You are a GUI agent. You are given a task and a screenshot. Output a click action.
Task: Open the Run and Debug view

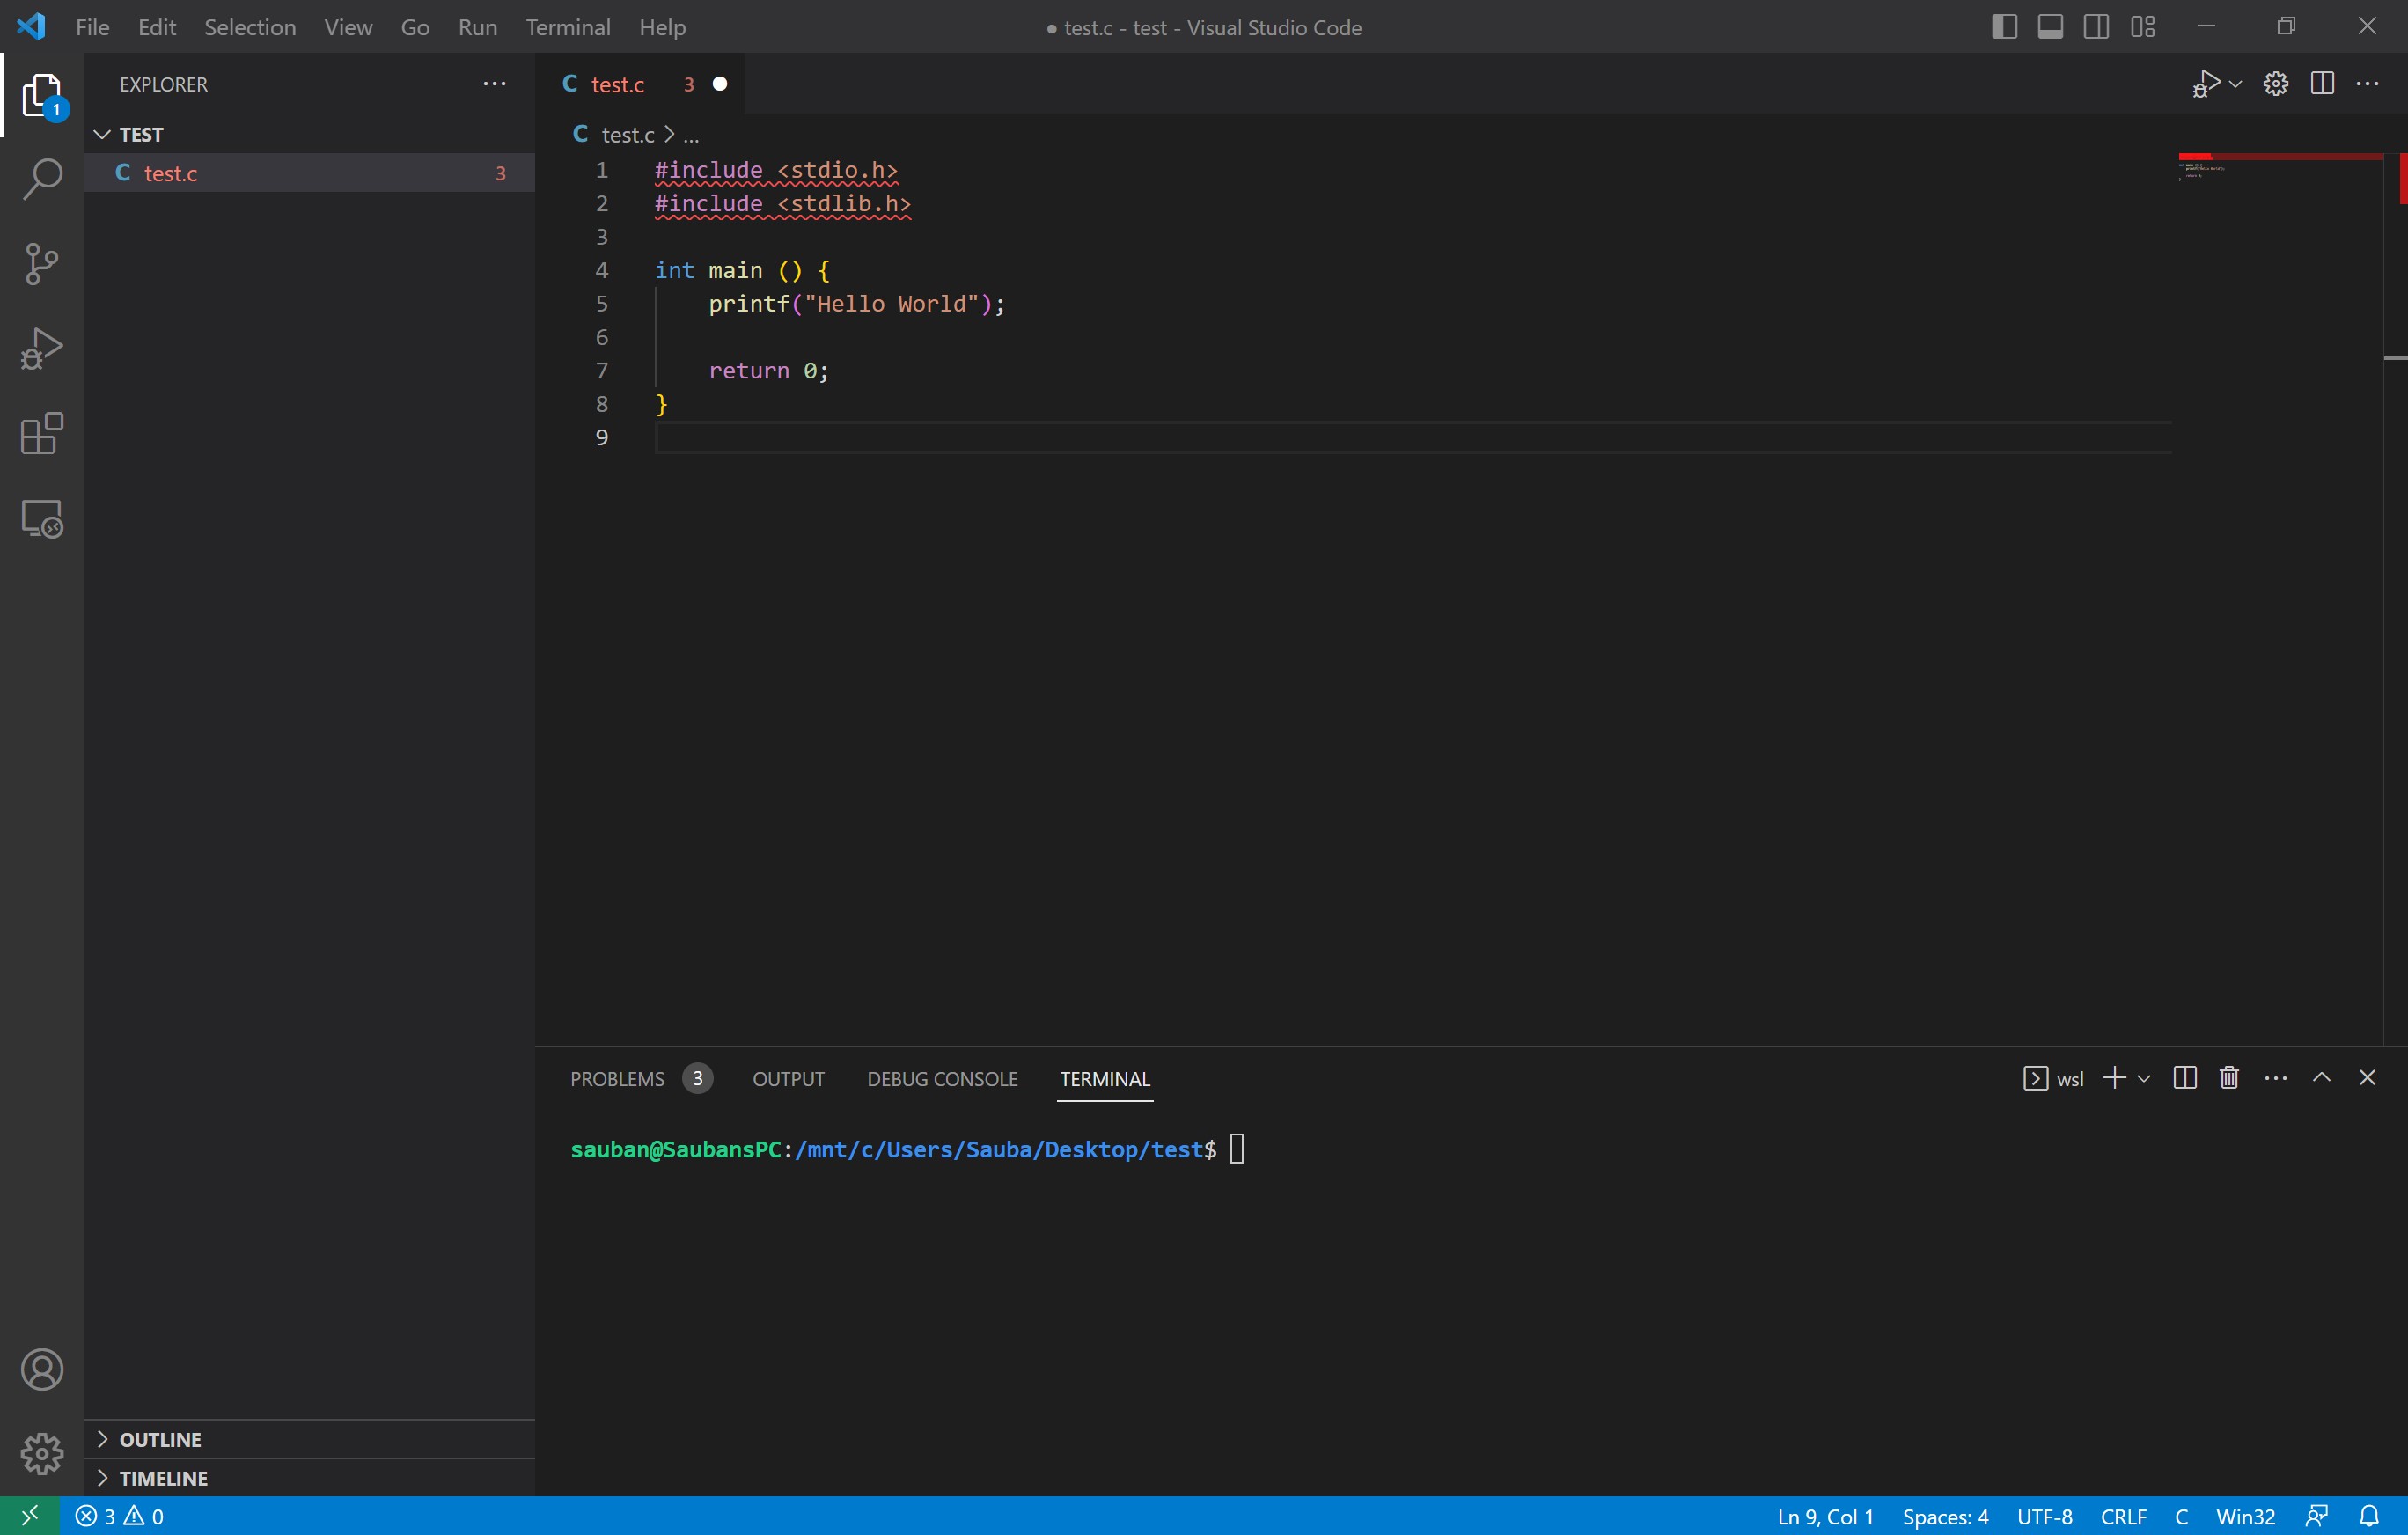tap(42, 349)
